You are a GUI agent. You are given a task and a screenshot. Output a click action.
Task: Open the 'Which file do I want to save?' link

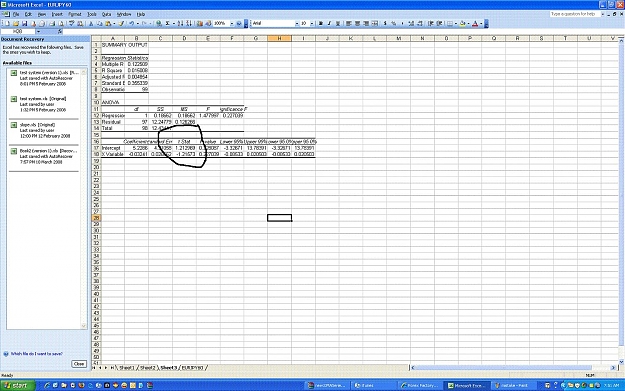(37, 354)
